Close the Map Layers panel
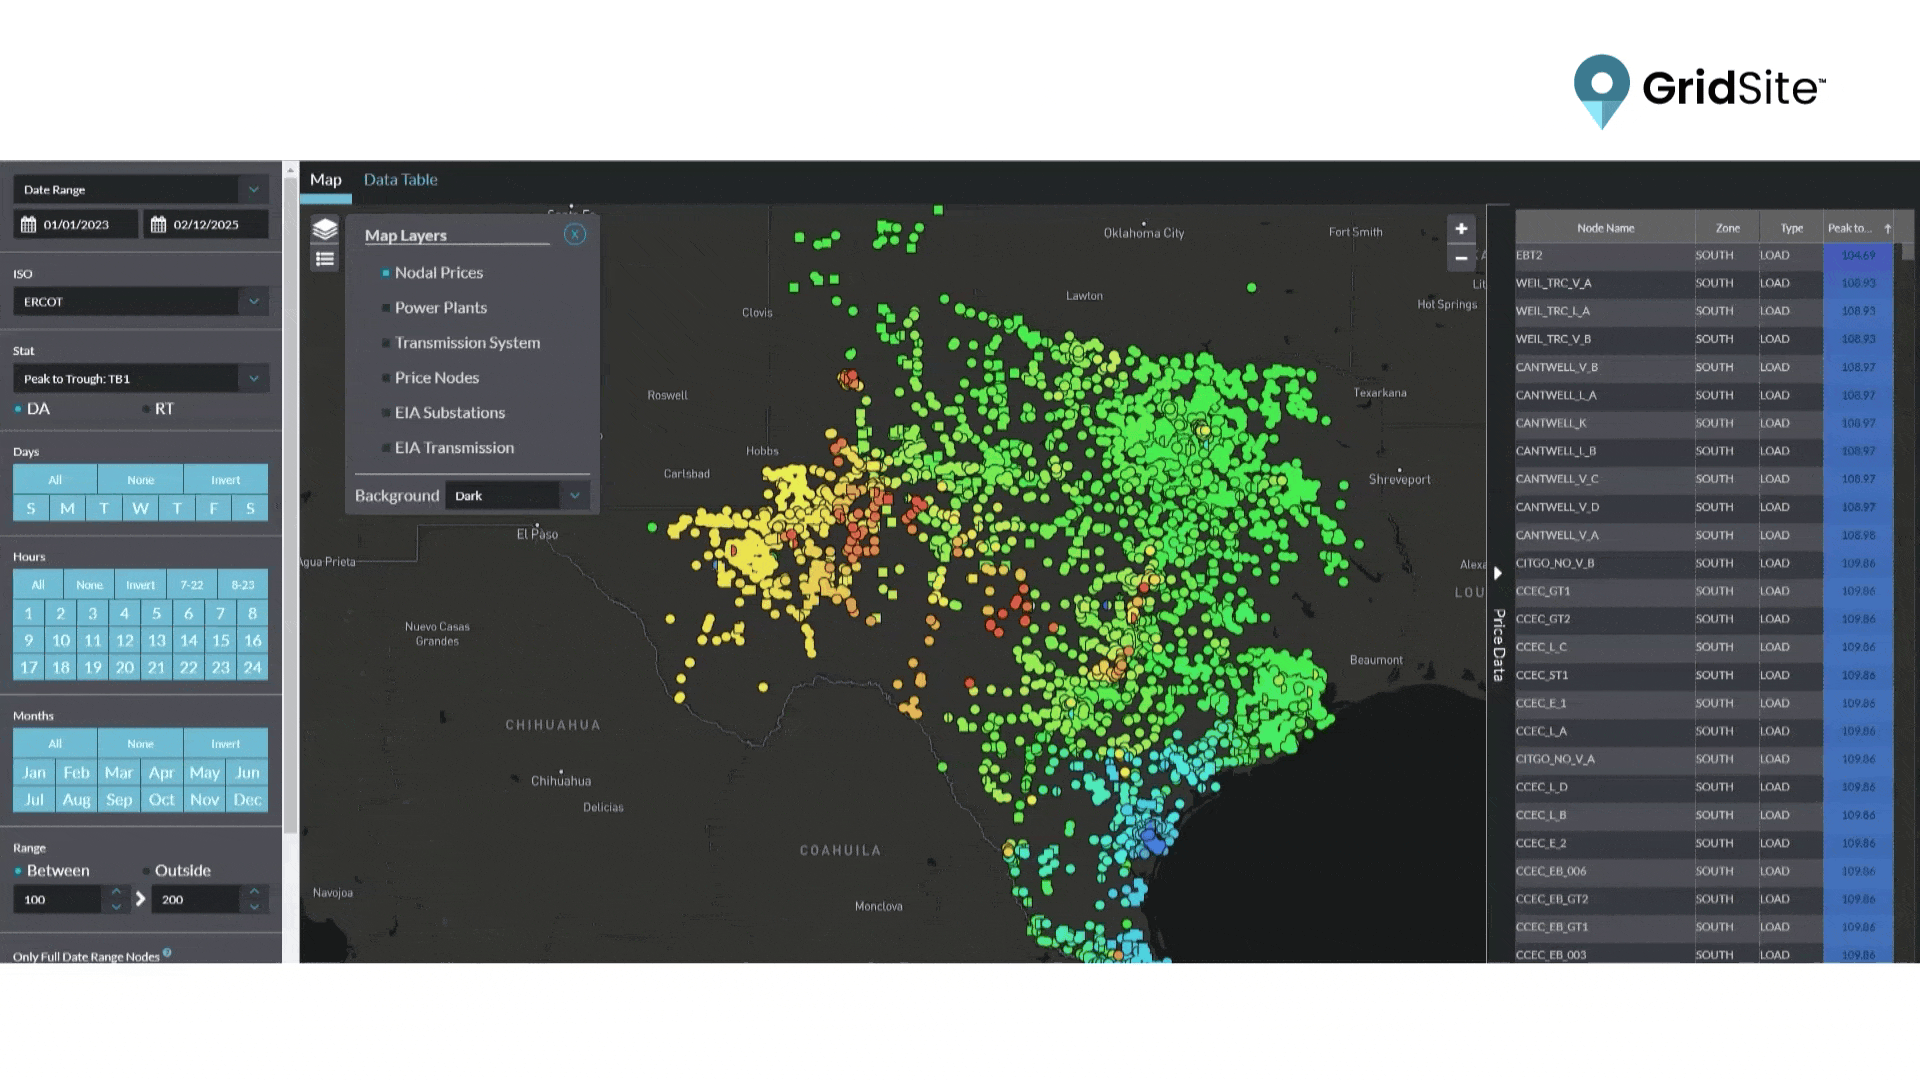Viewport: 1920px width, 1080px height. click(575, 234)
